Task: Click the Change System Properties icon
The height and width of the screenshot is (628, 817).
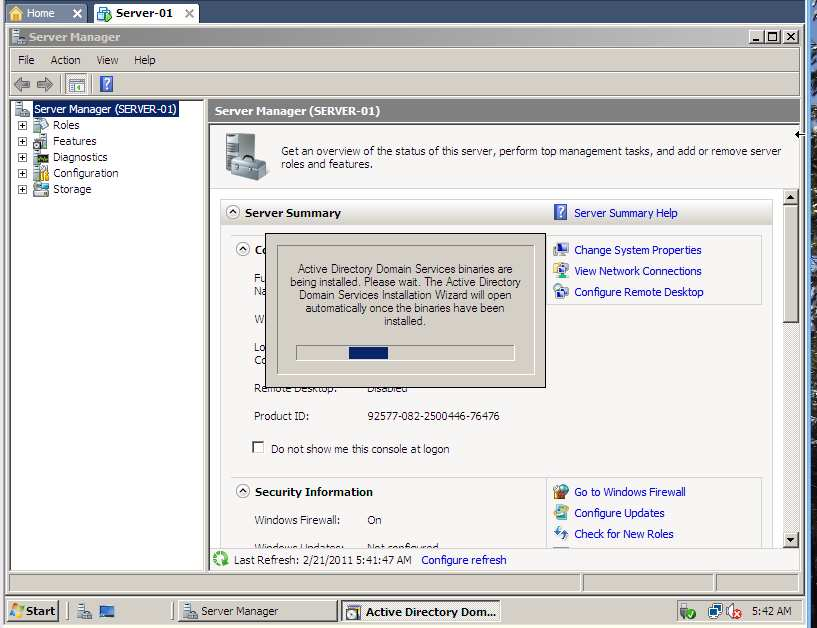Action: coord(561,250)
